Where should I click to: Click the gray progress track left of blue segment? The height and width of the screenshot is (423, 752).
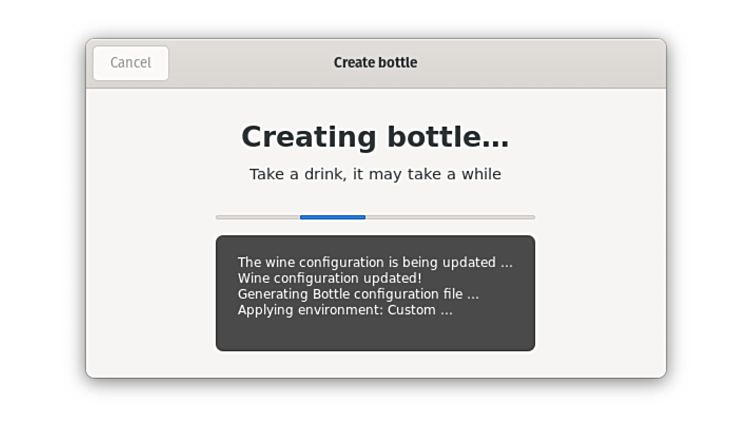pyautogui.click(x=257, y=216)
